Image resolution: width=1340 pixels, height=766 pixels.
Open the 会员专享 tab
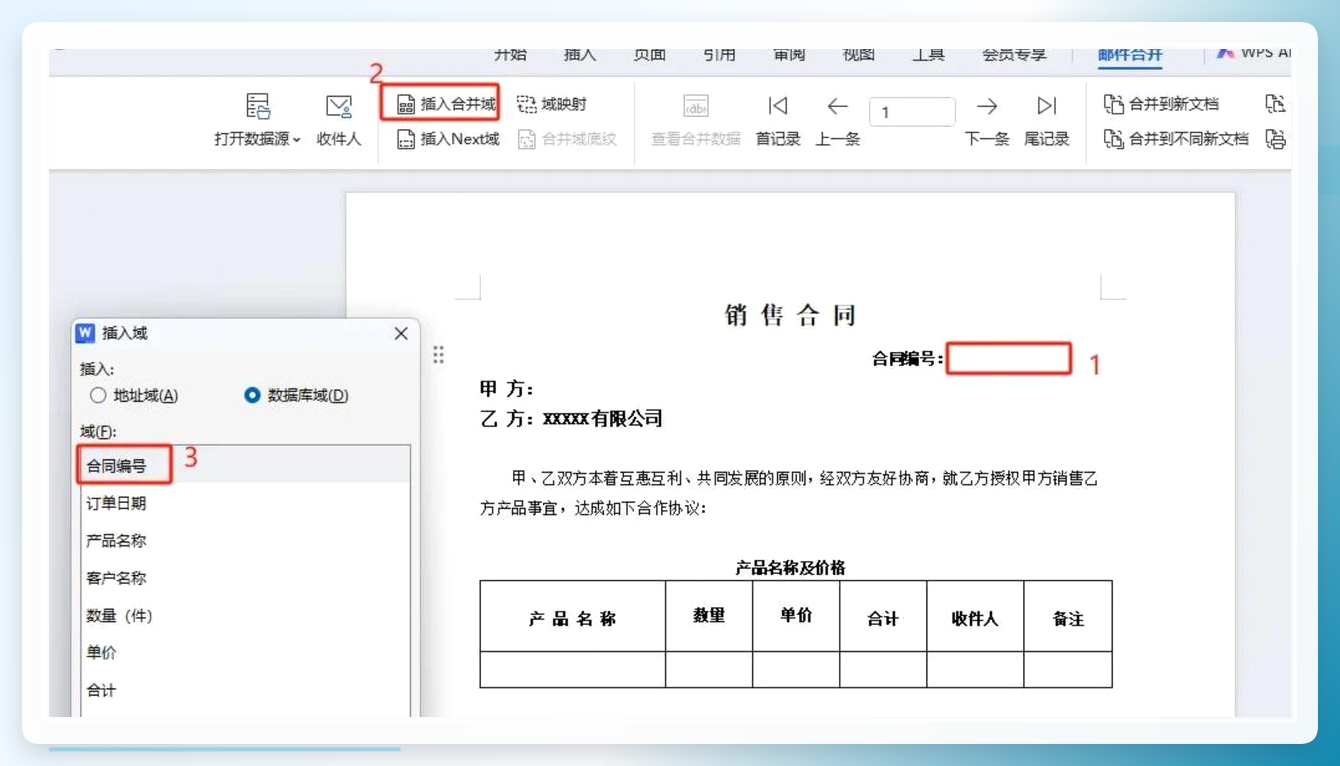pyautogui.click(x=1014, y=54)
